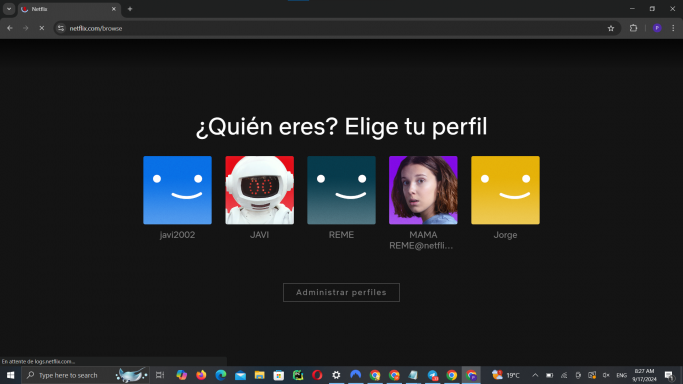Select the javi2002 blue smiley profile
The image size is (683, 384).
[177, 190]
